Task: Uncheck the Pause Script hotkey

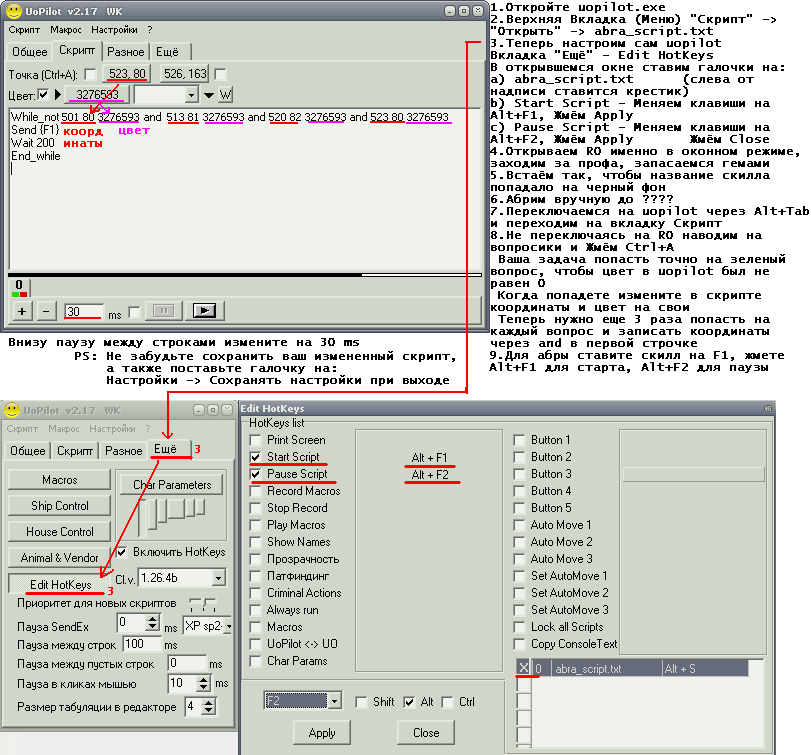Action: click(x=255, y=474)
